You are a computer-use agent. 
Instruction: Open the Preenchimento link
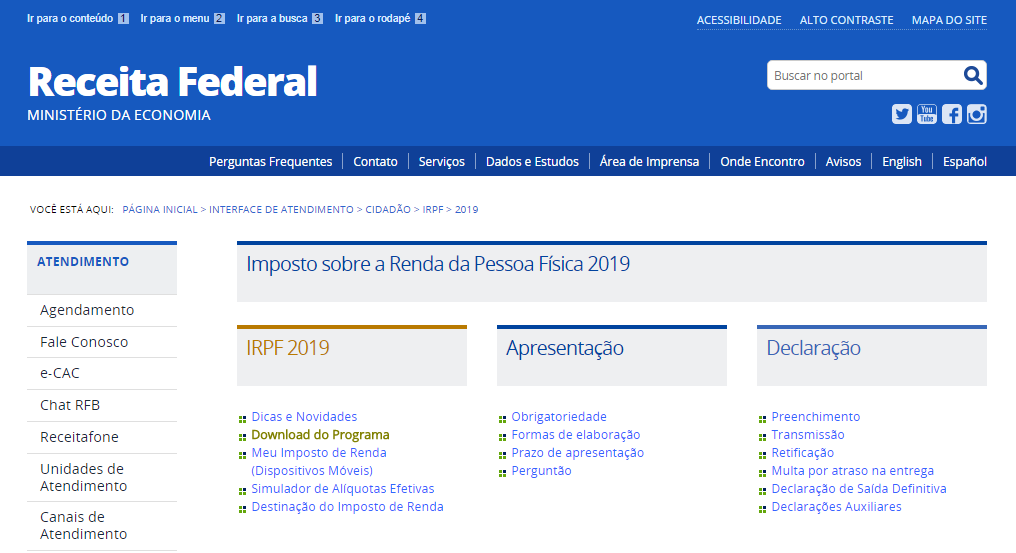click(815, 417)
